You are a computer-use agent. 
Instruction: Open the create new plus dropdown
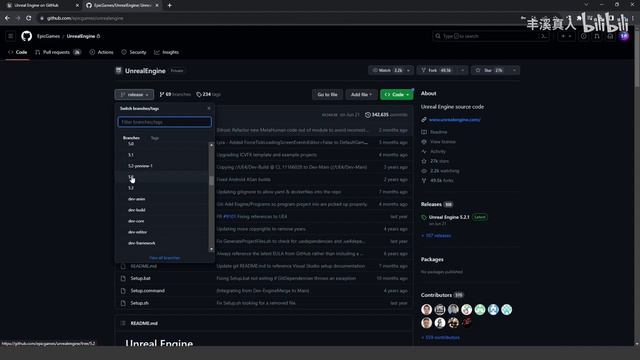pos(566,36)
